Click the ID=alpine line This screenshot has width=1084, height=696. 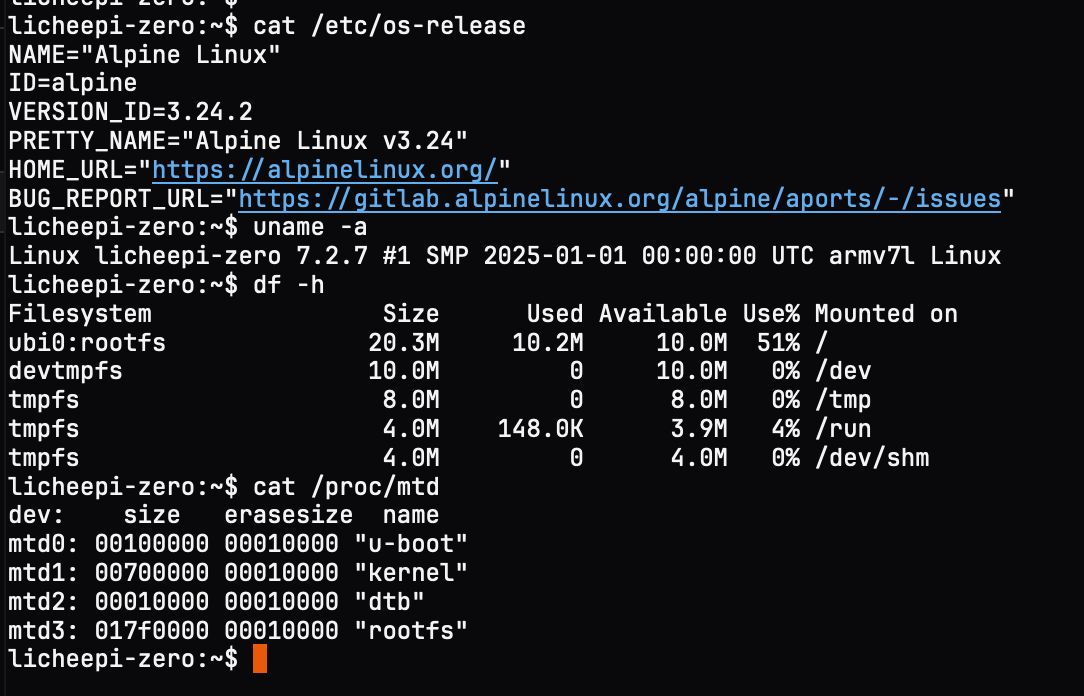coord(73,84)
